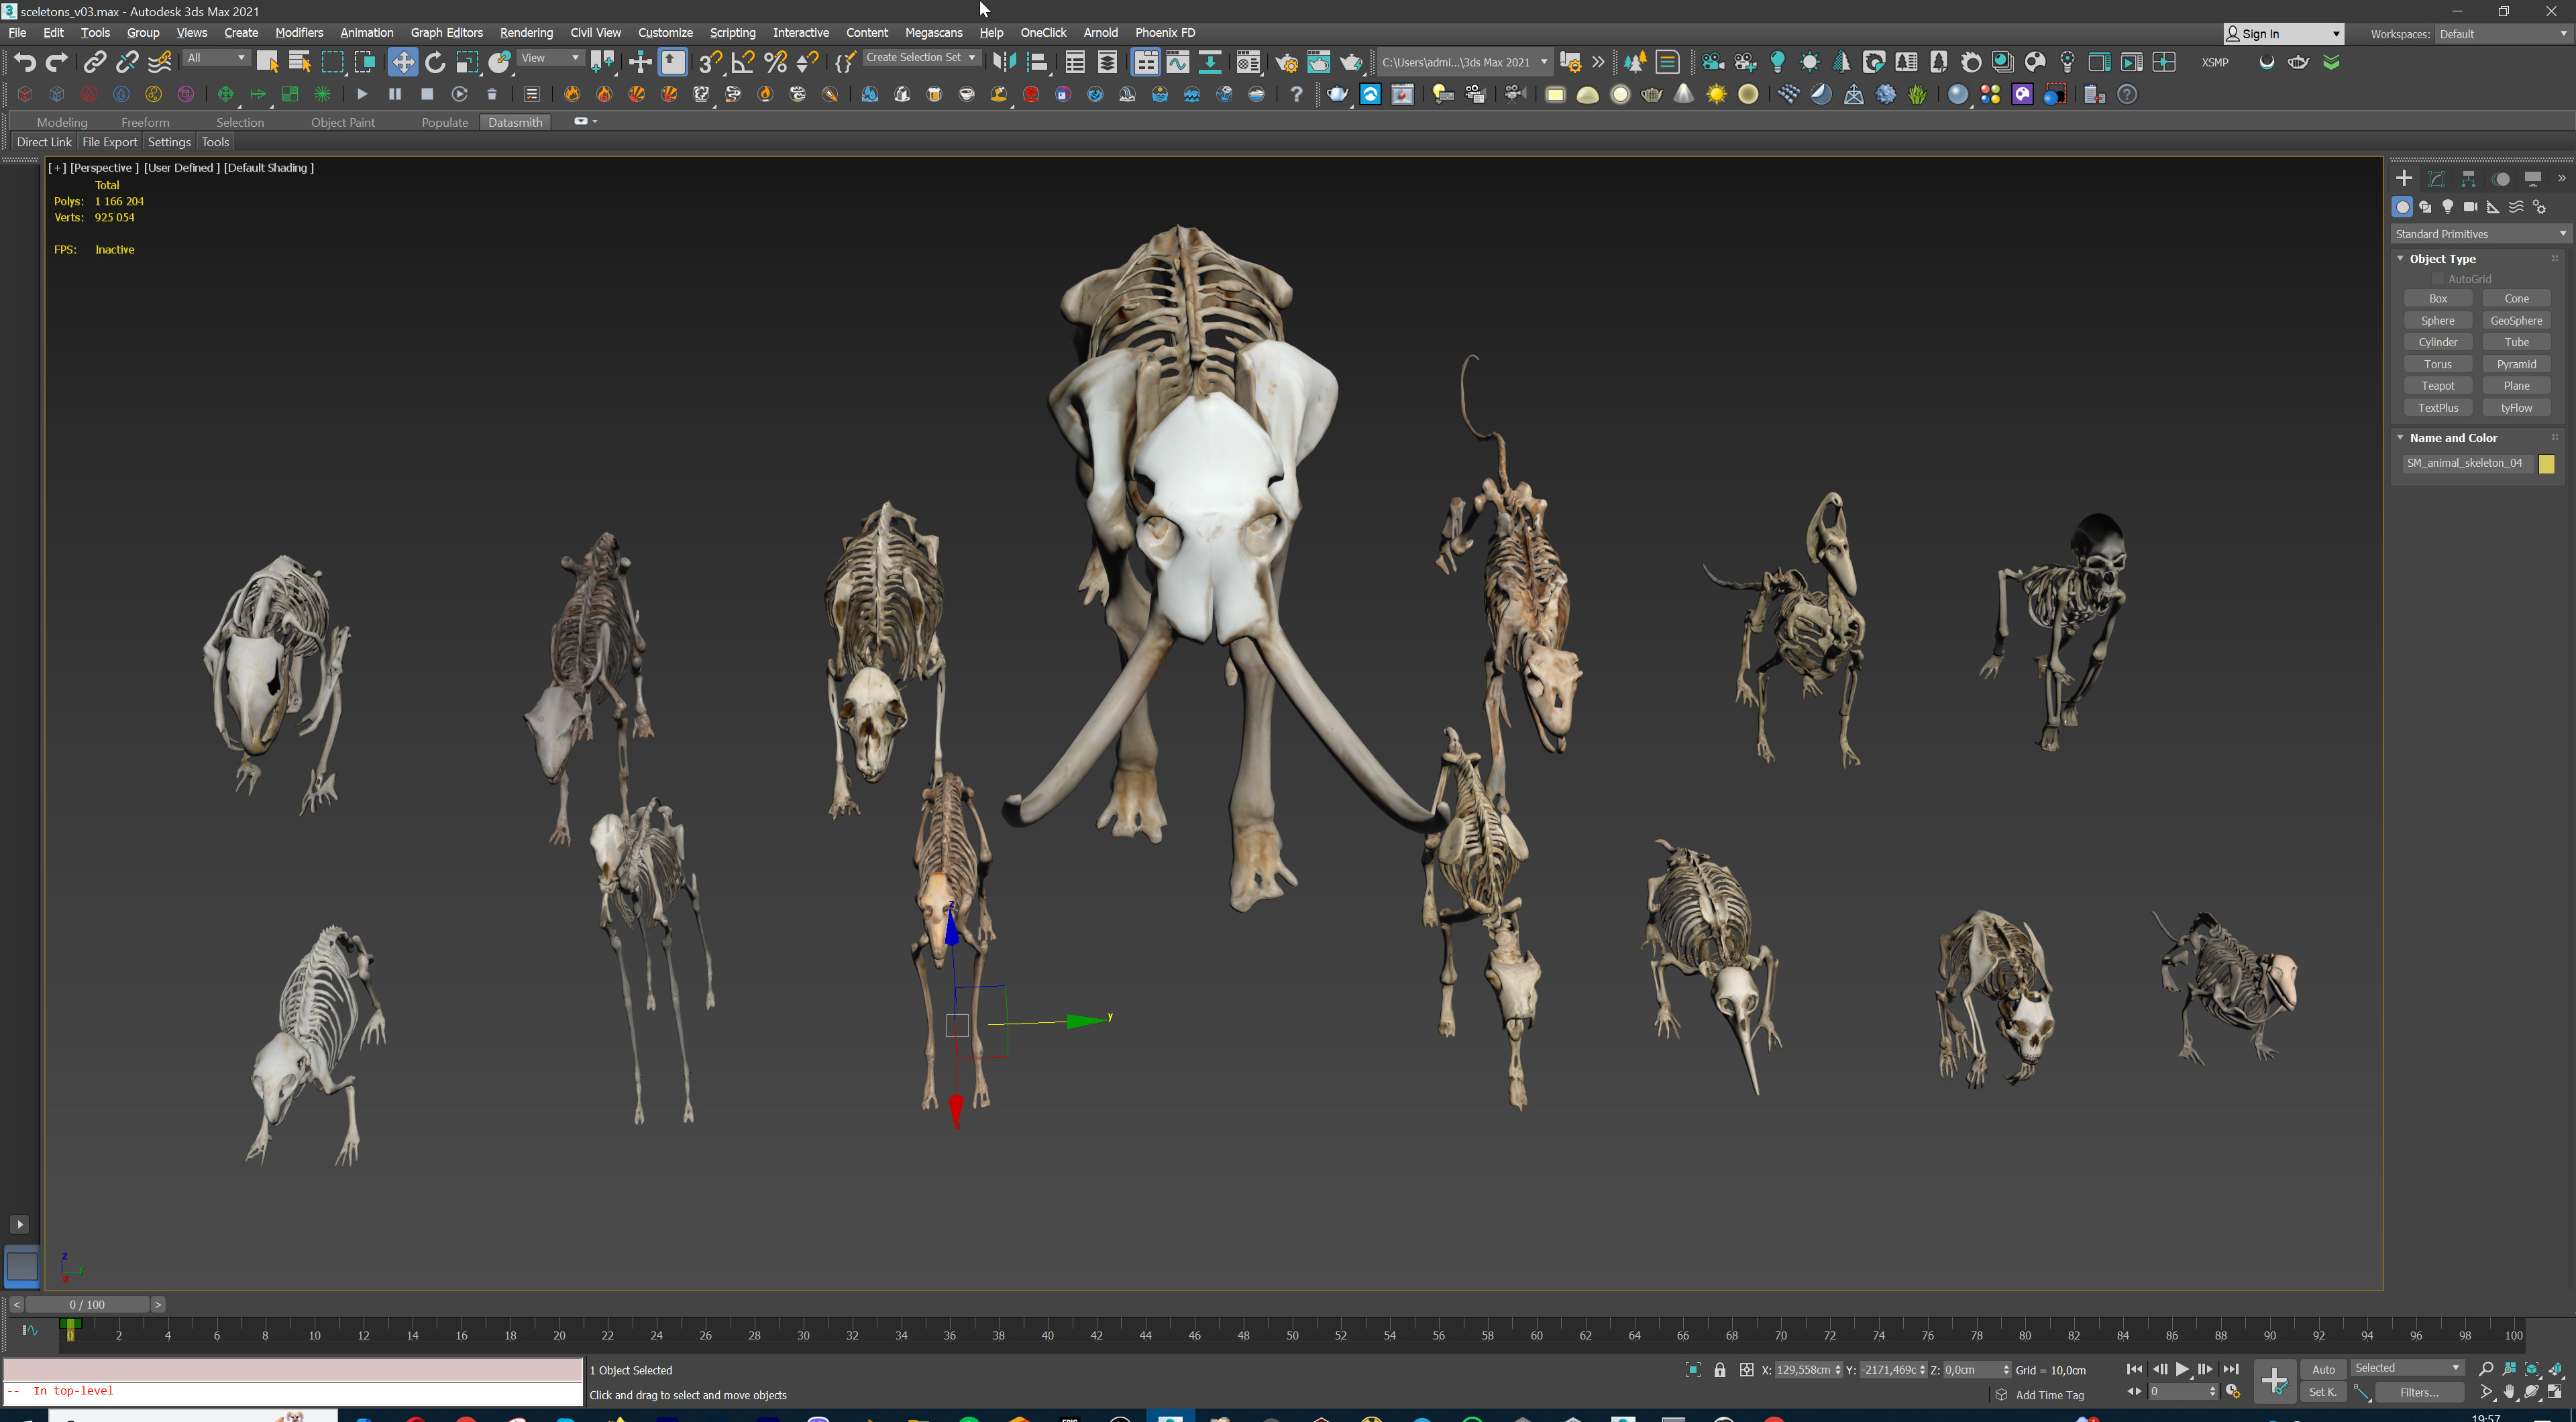Toggle Absolute/Offset transform type-in mode

[x=1746, y=1370]
